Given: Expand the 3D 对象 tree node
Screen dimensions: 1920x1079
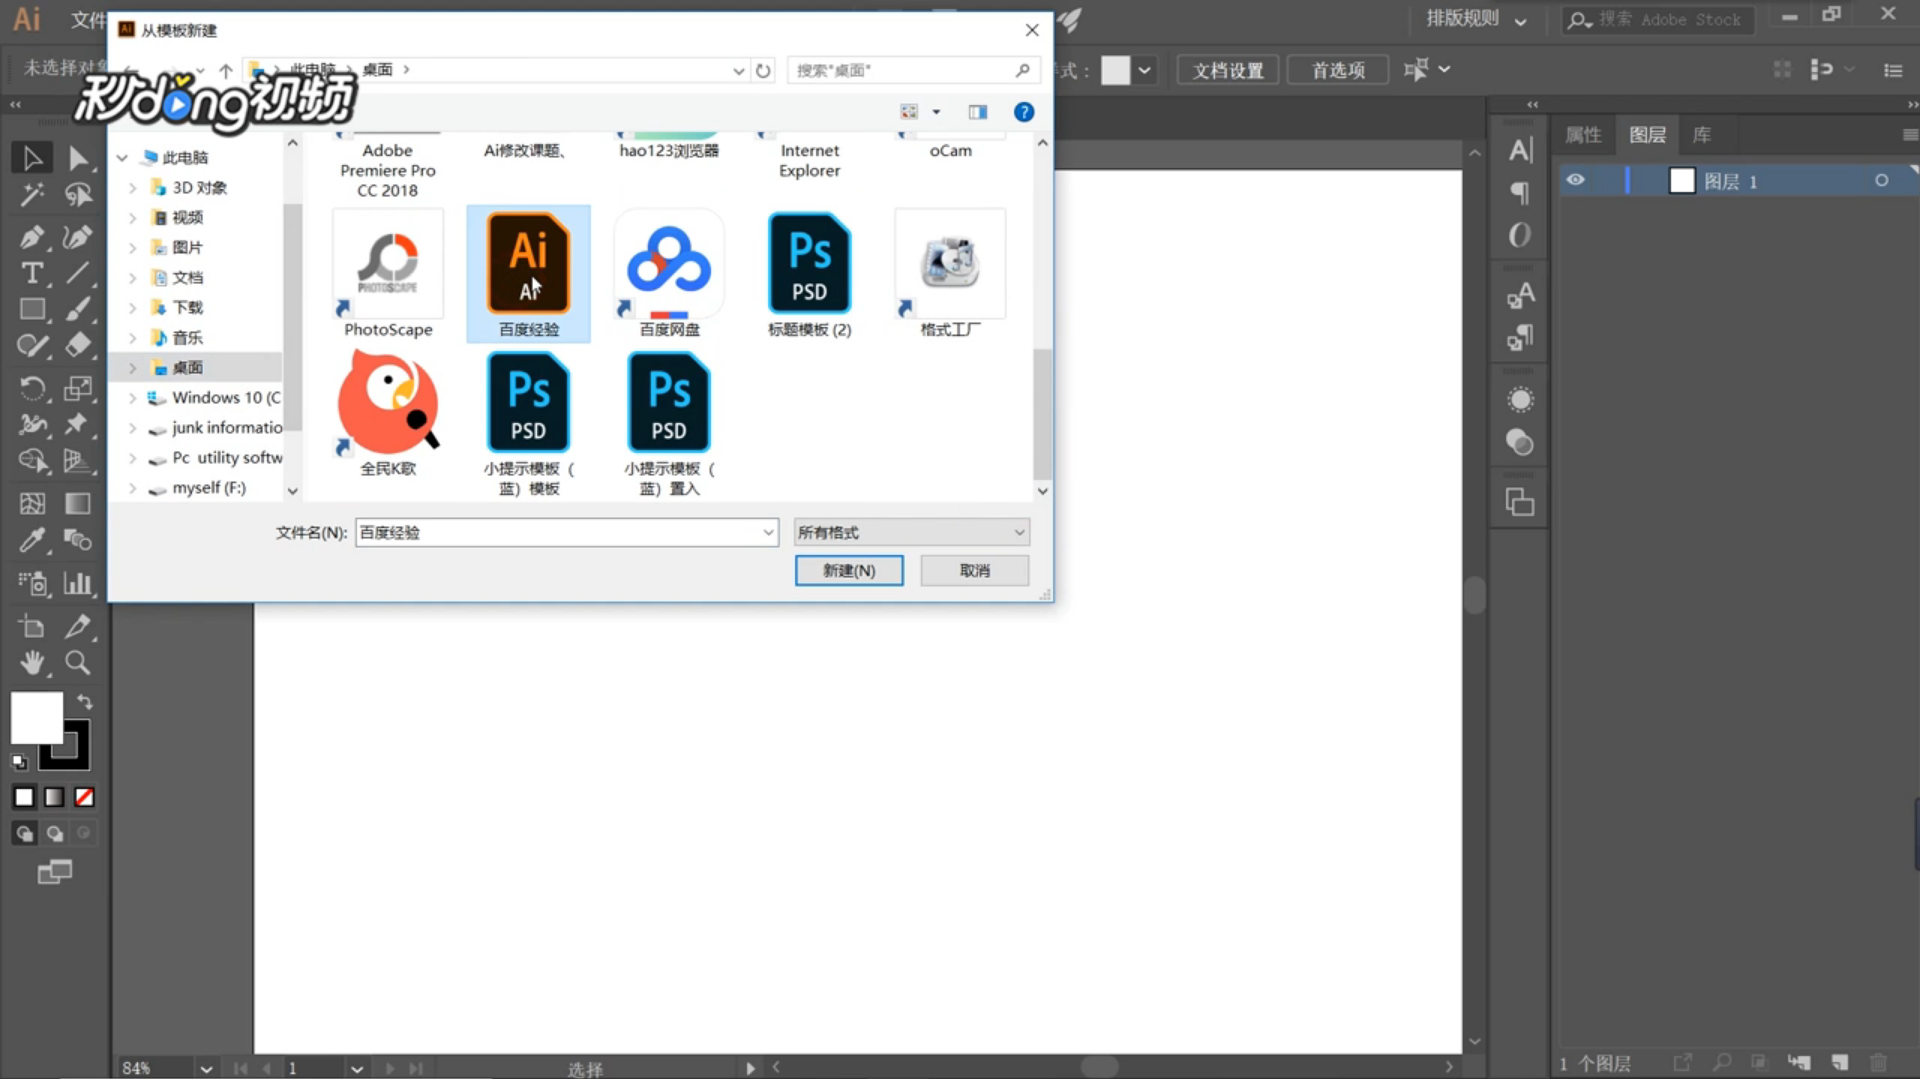Looking at the screenshot, I should tap(132, 188).
